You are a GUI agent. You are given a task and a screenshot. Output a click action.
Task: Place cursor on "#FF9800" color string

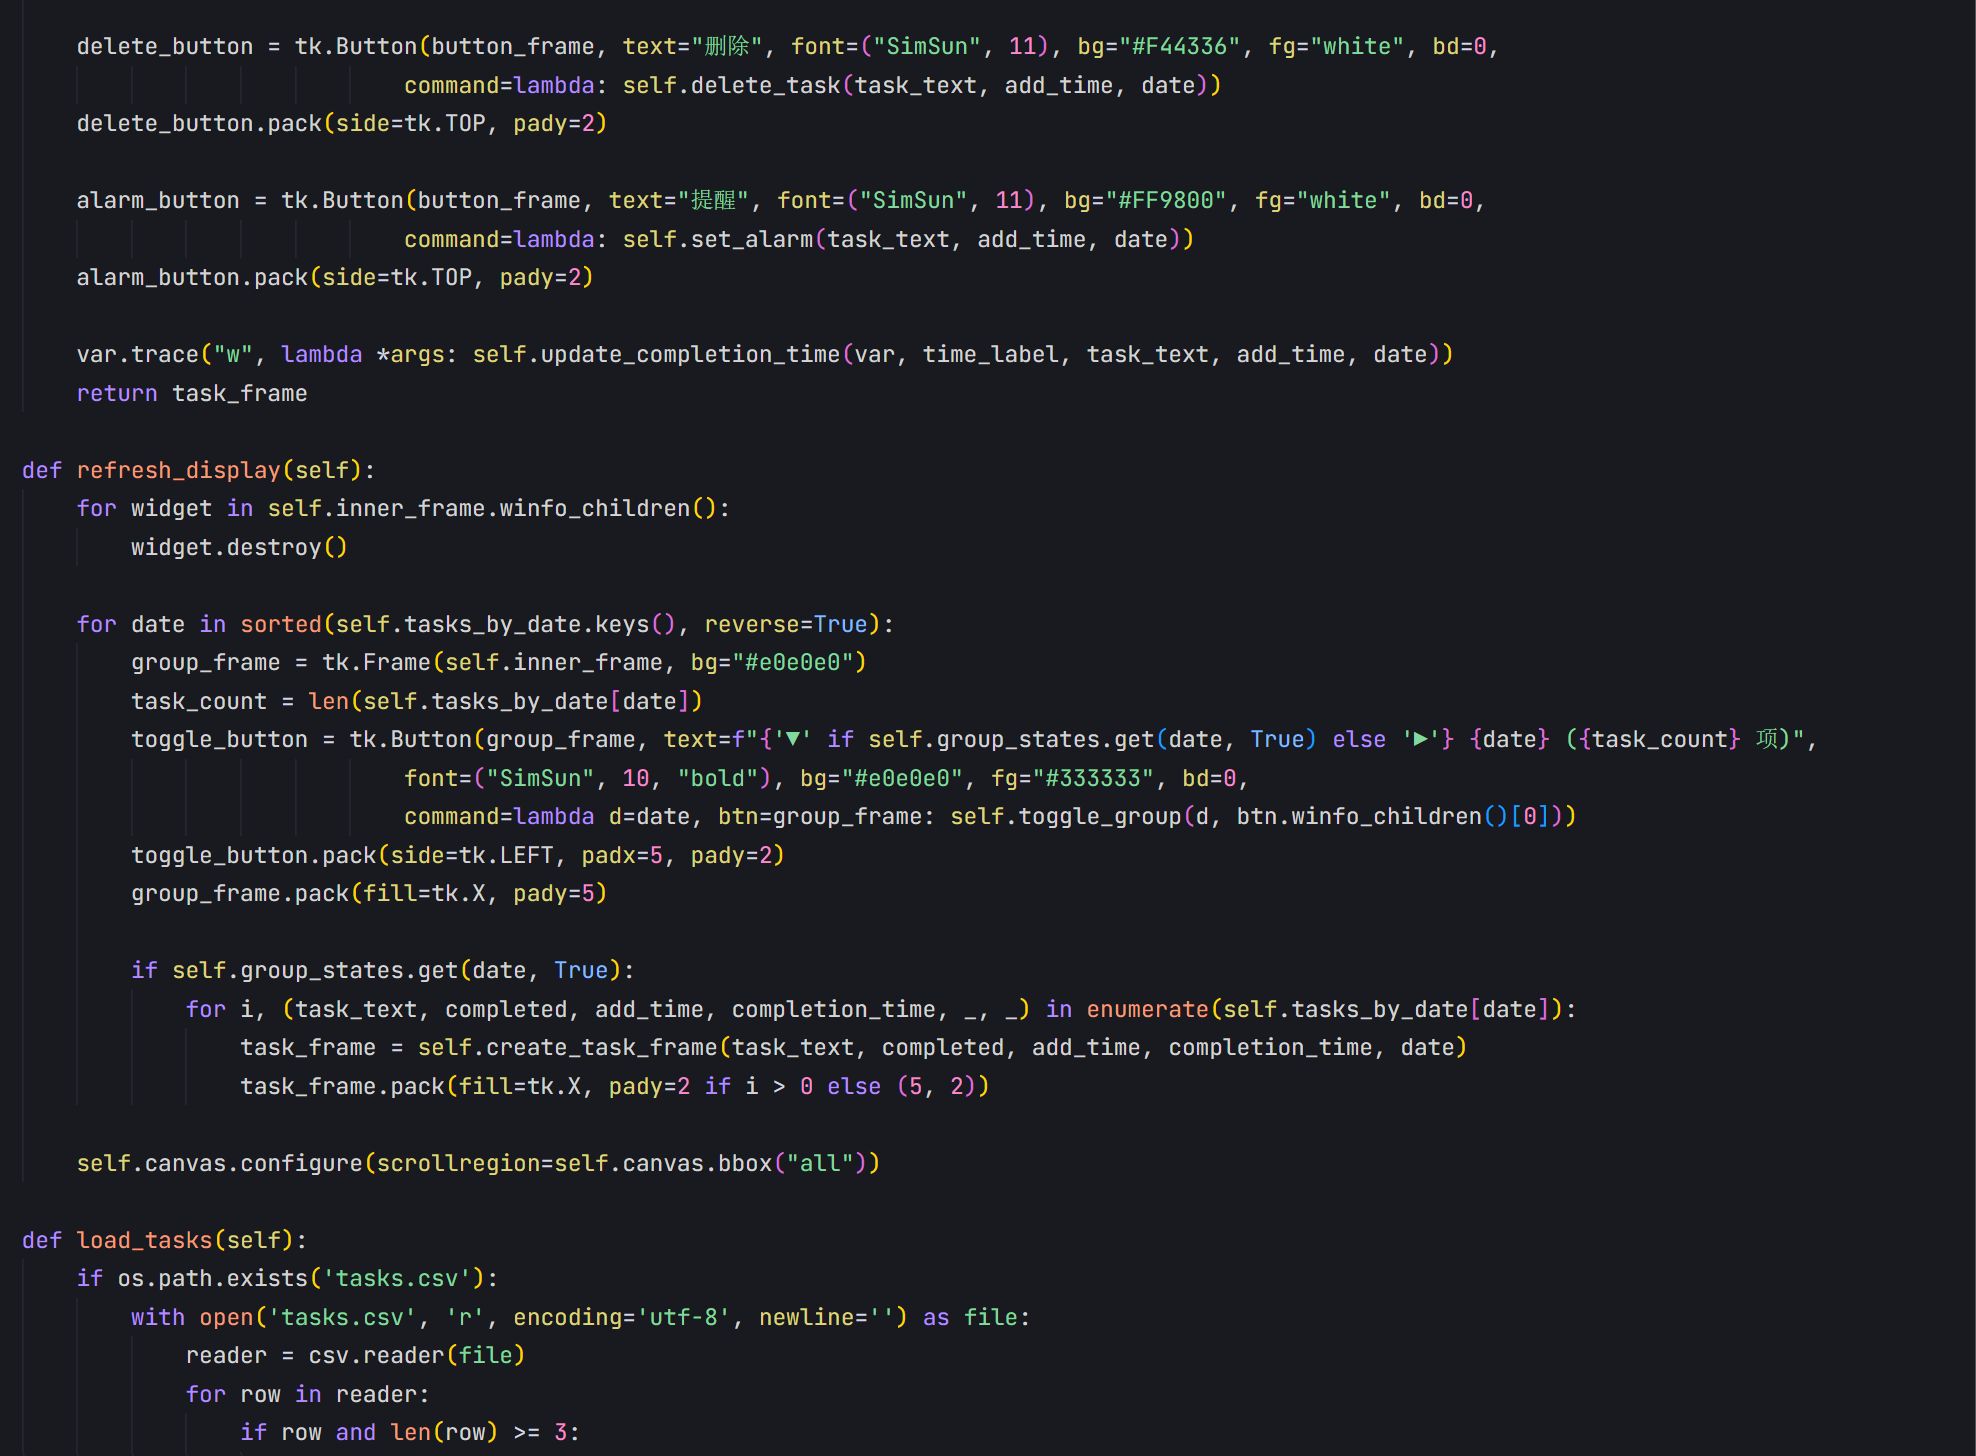click(x=1166, y=200)
